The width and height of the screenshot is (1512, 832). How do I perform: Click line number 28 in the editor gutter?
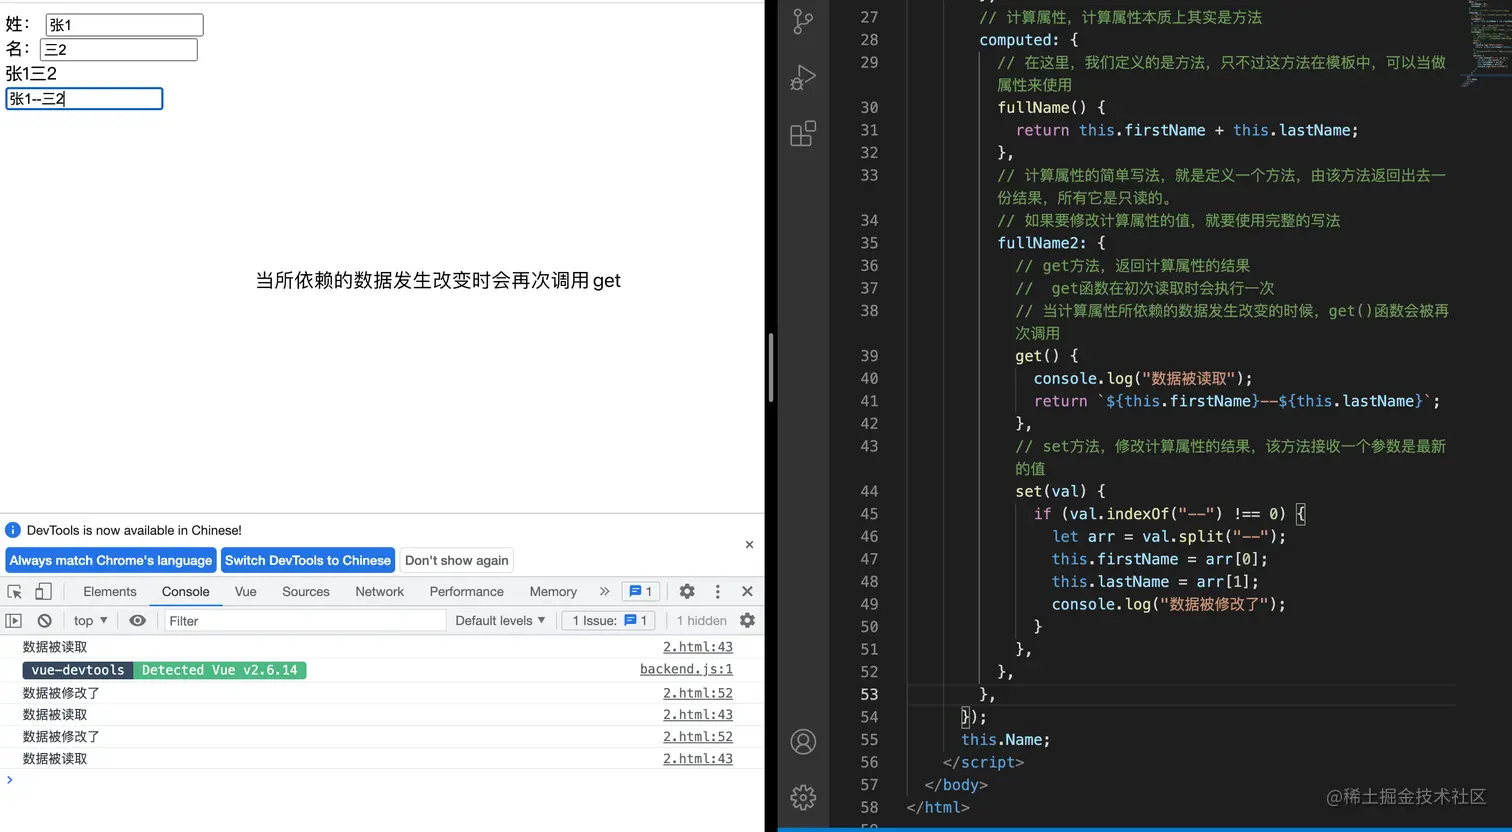(869, 40)
